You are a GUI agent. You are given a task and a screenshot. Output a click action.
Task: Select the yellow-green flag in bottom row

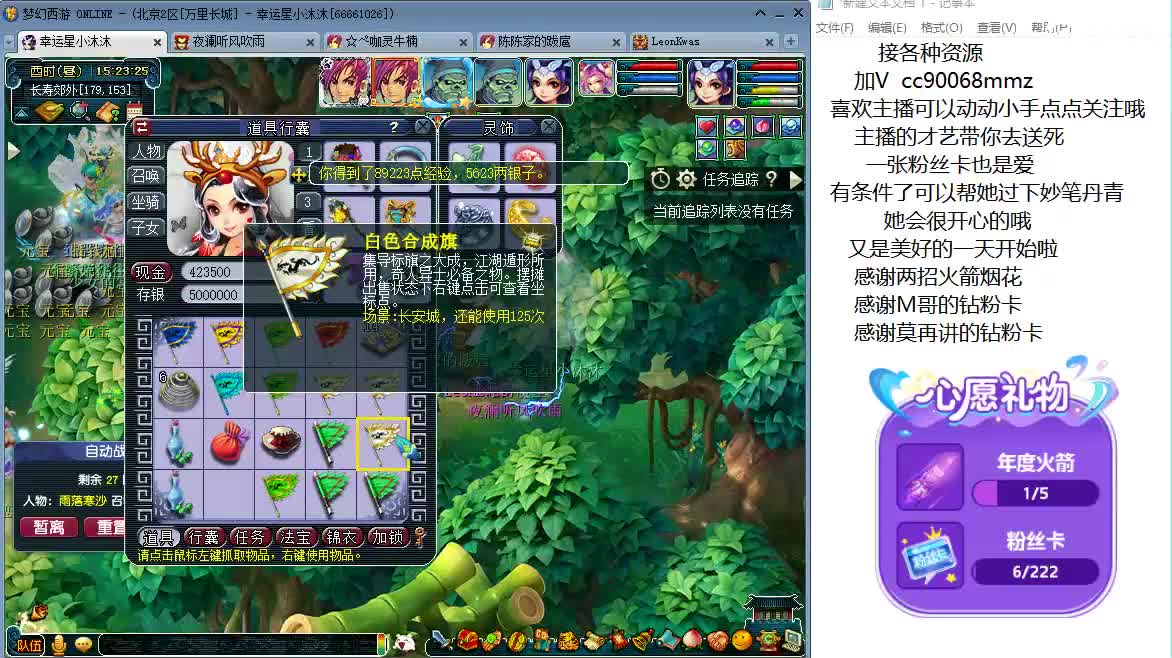click(280, 494)
